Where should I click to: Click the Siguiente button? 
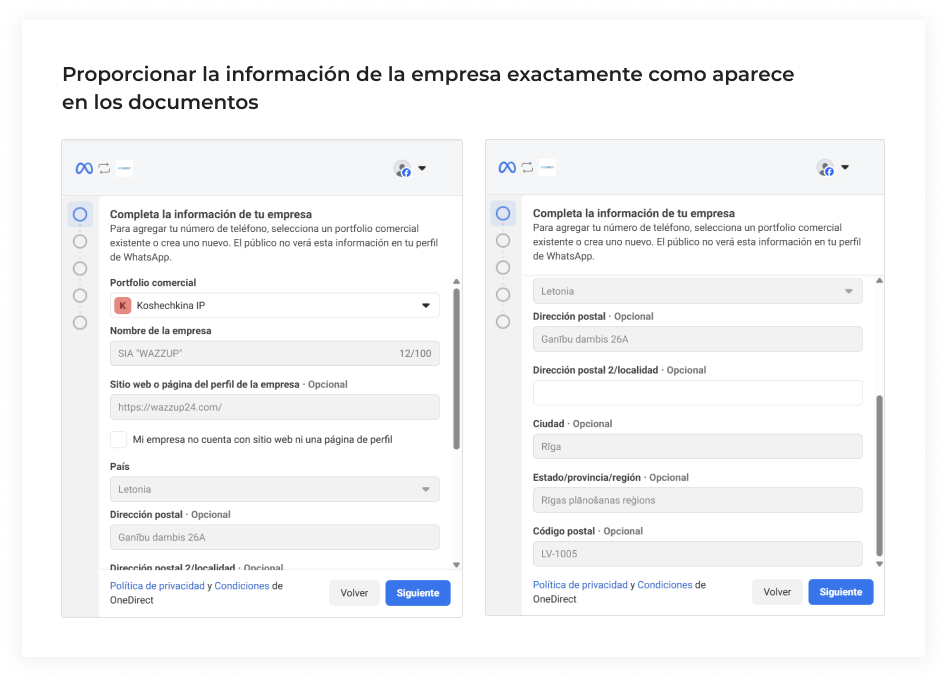(417, 592)
